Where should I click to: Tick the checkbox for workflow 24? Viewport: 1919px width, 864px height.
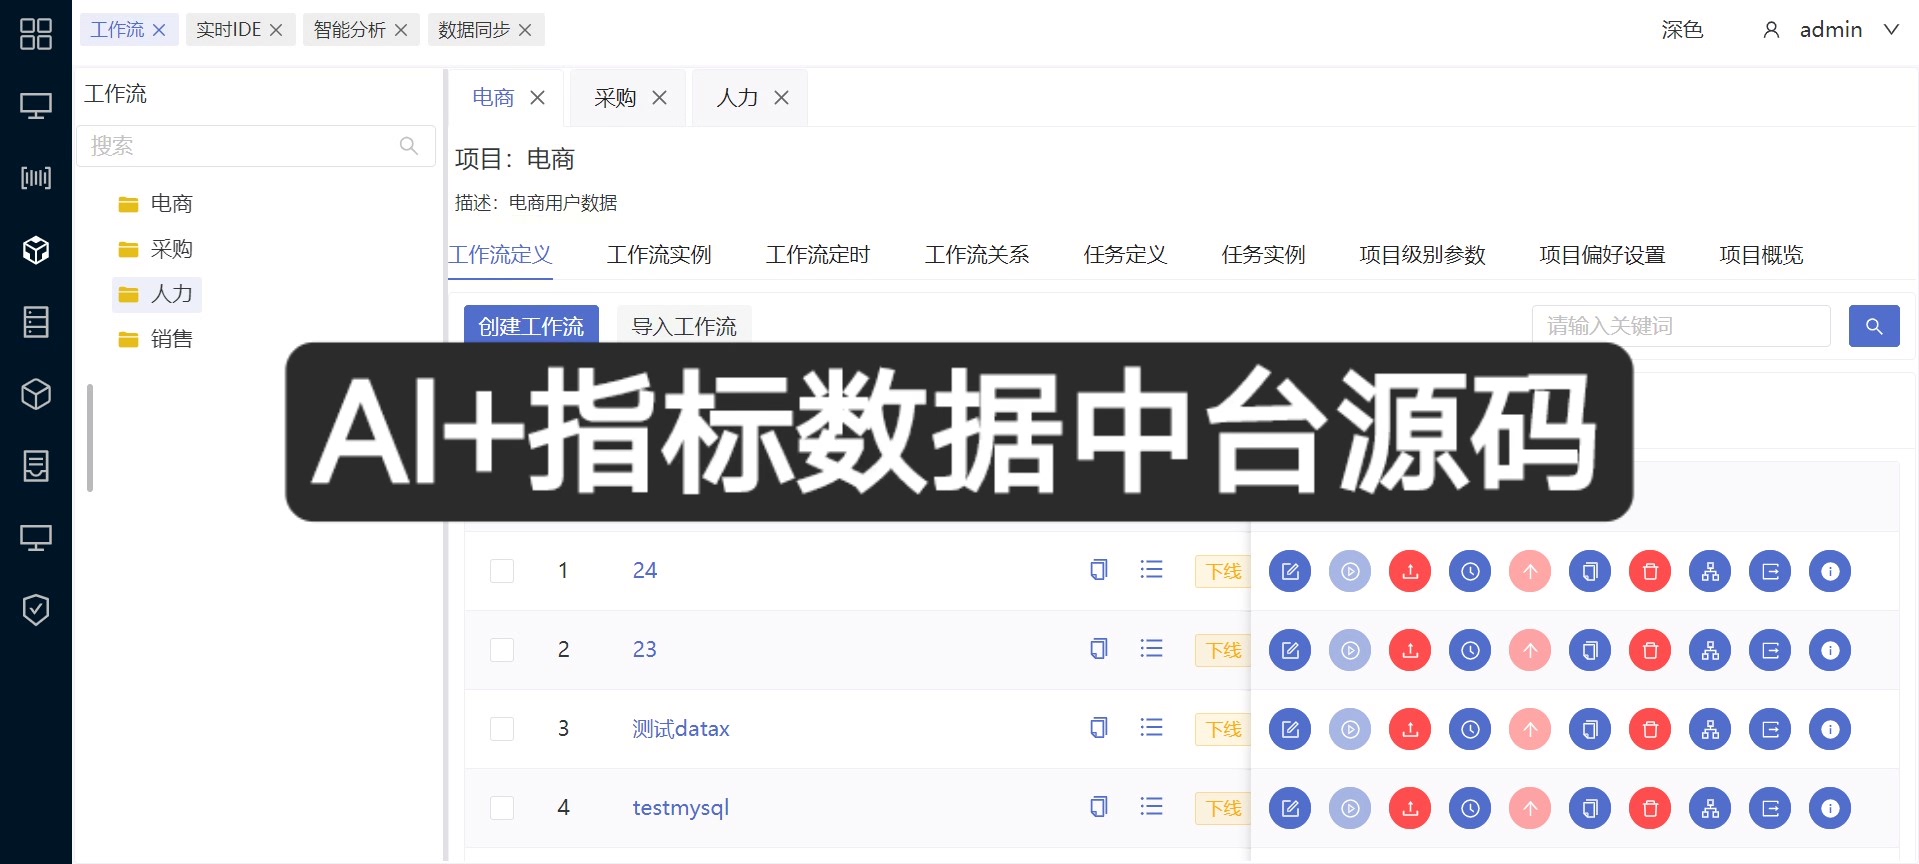502,571
